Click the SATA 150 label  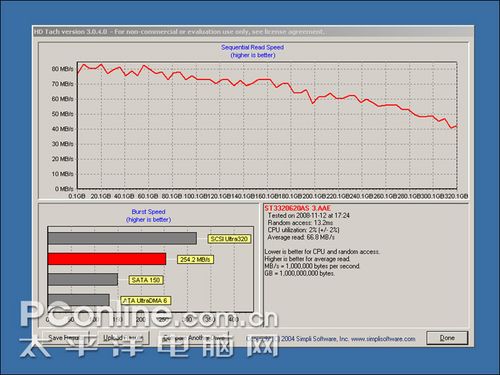point(146,280)
